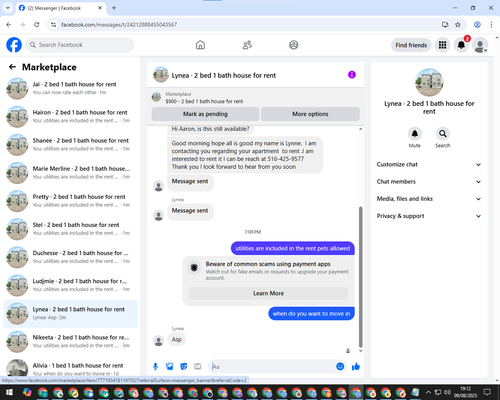Click Find friends button

click(411, 45)
